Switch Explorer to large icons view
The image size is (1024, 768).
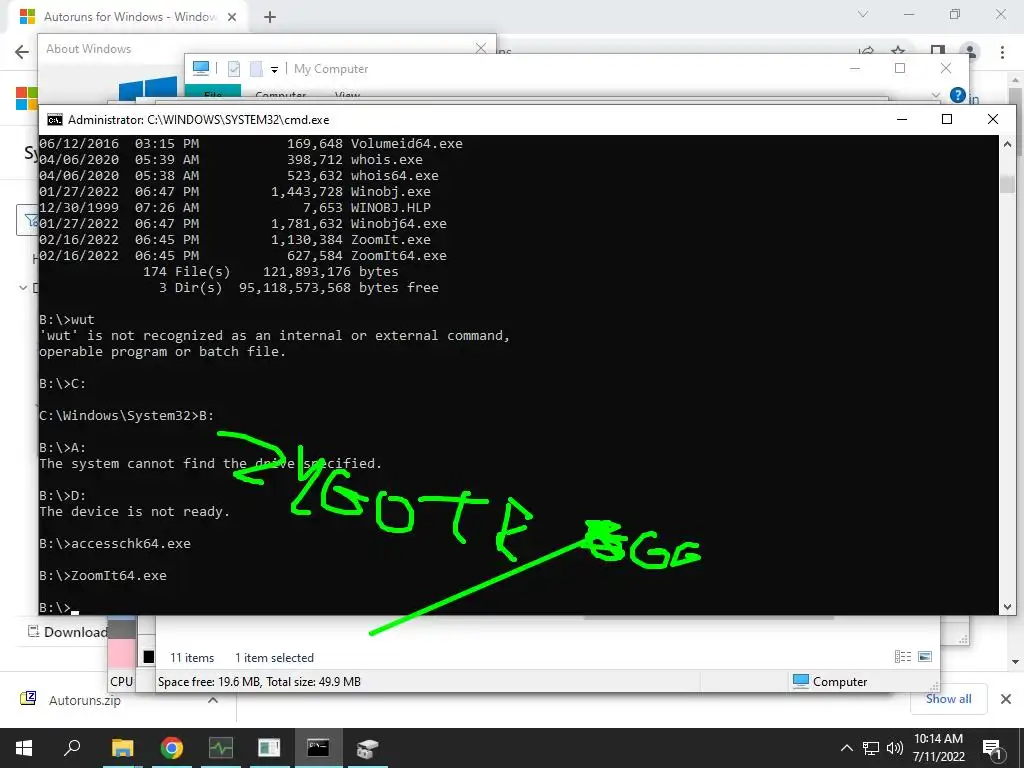(x=925, y=656)
